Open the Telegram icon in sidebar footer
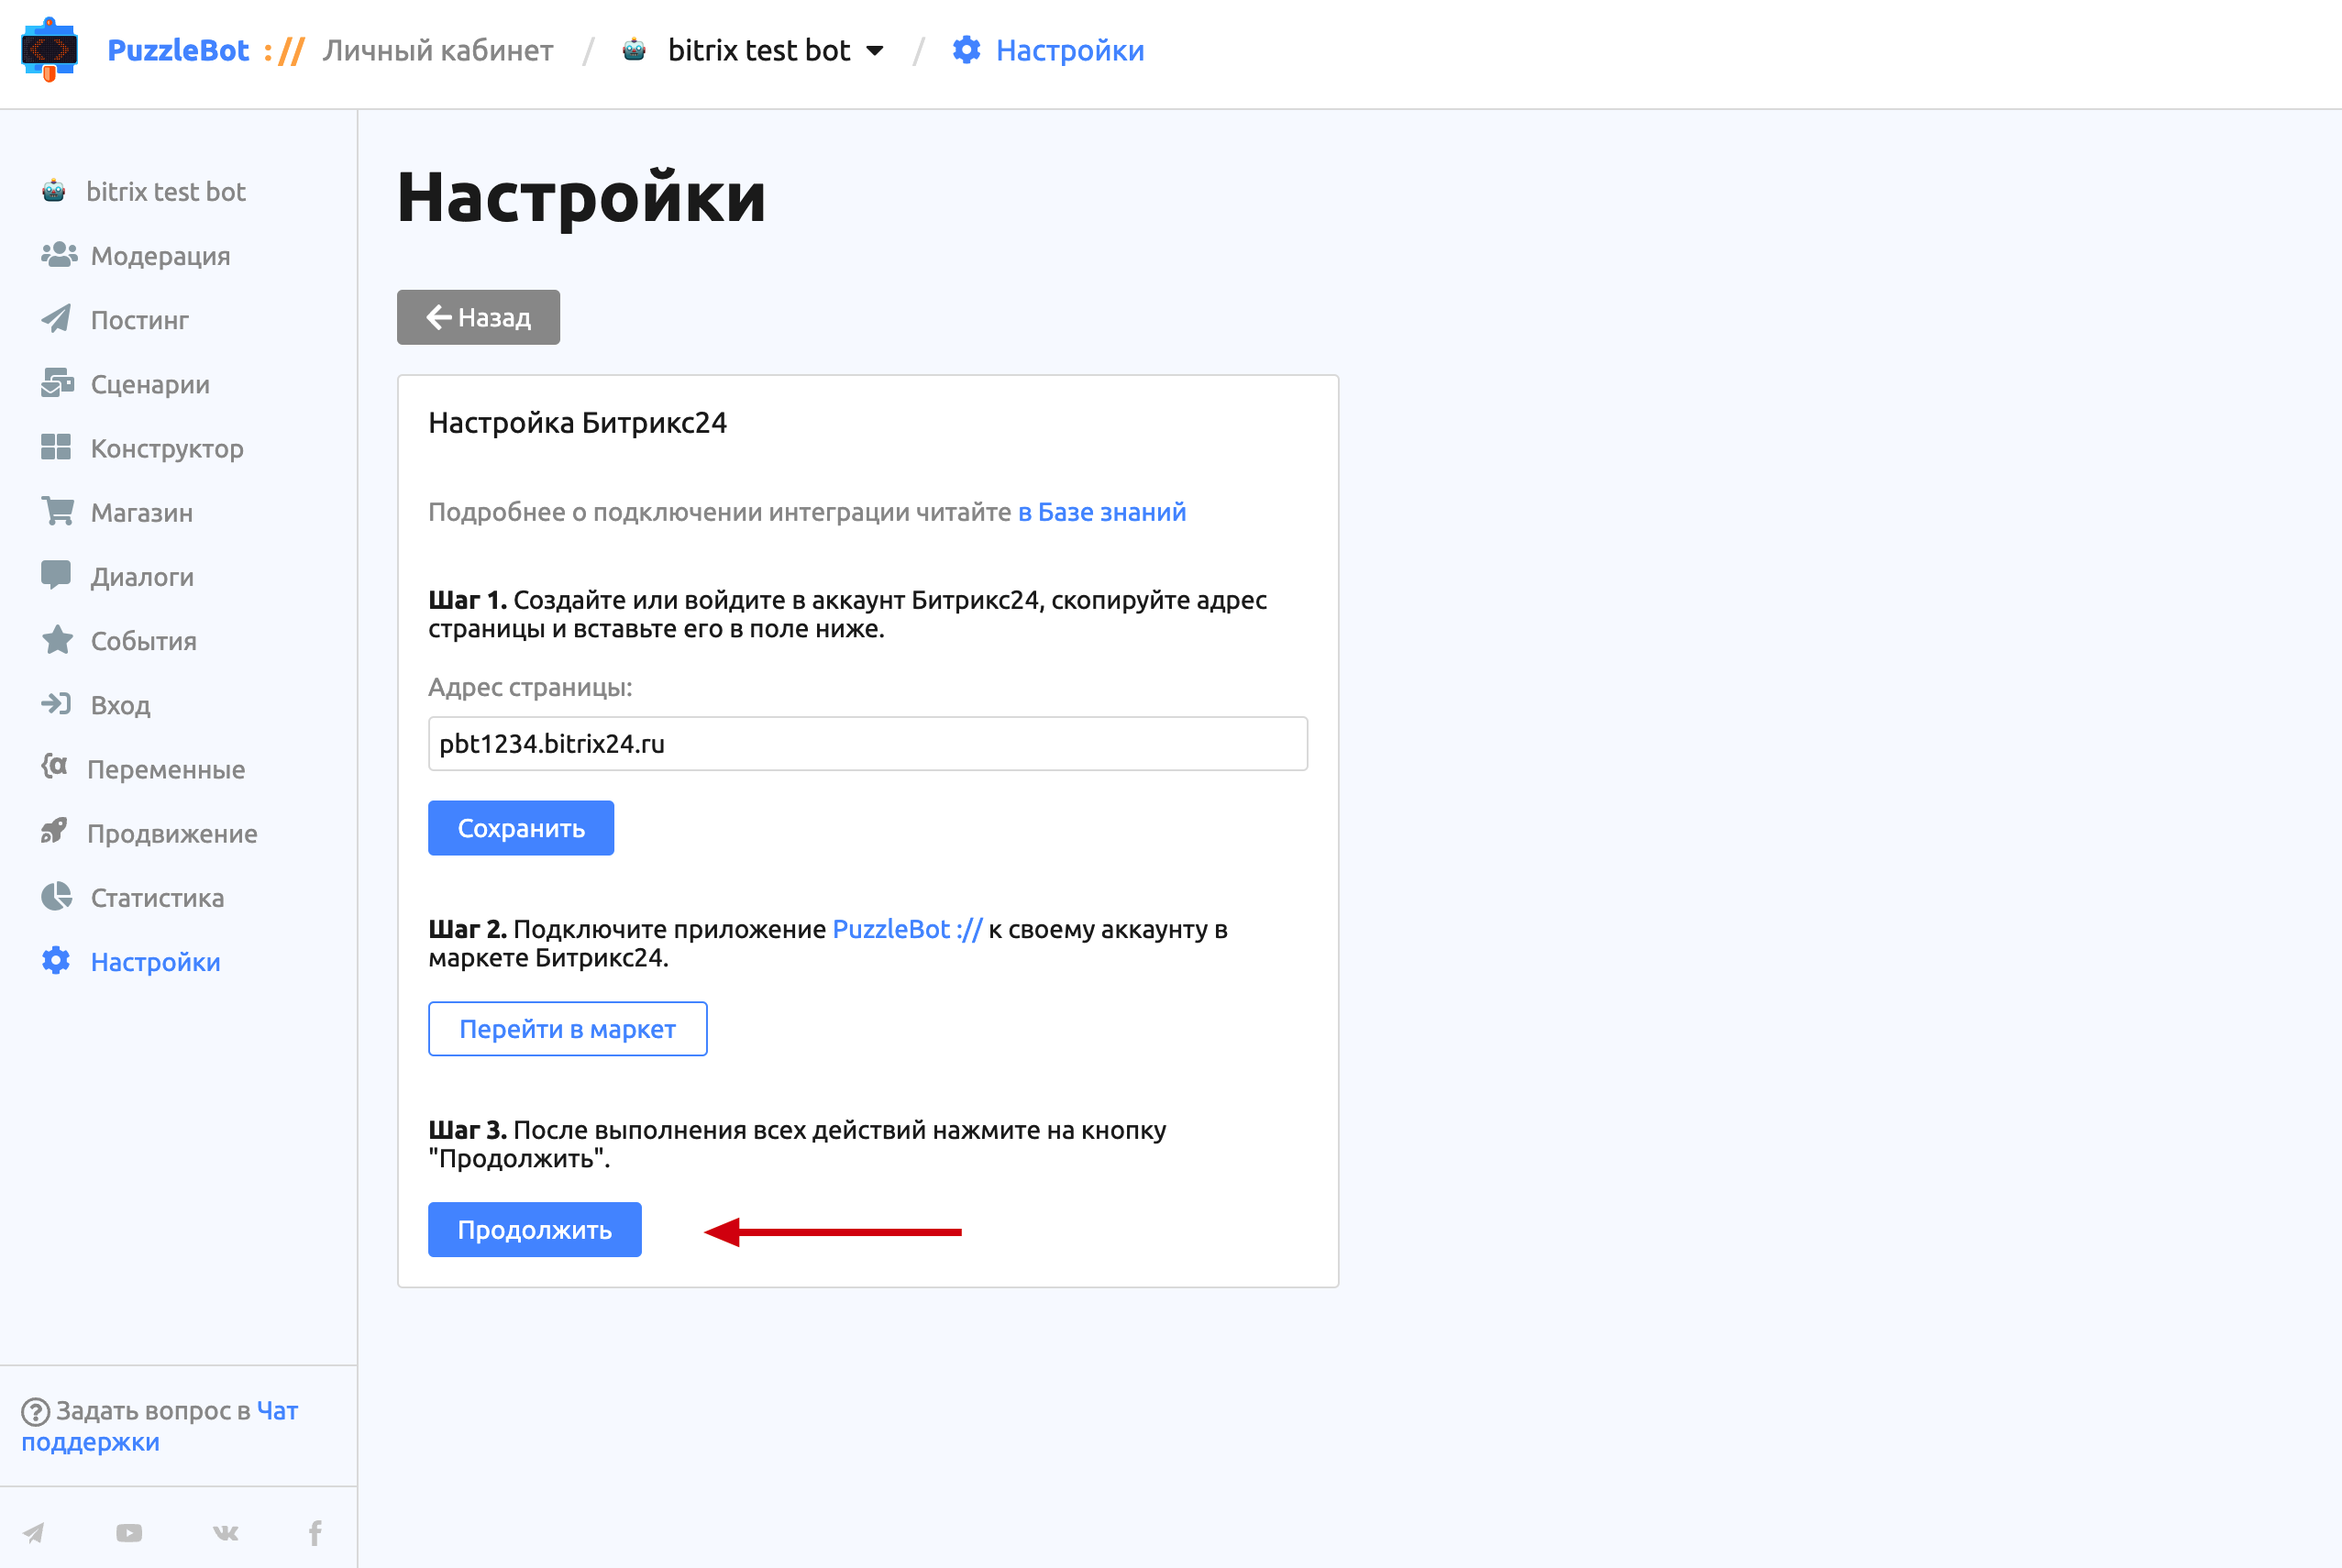Viewport: 2342px width, 1568px height. [x=34, y=1532]
